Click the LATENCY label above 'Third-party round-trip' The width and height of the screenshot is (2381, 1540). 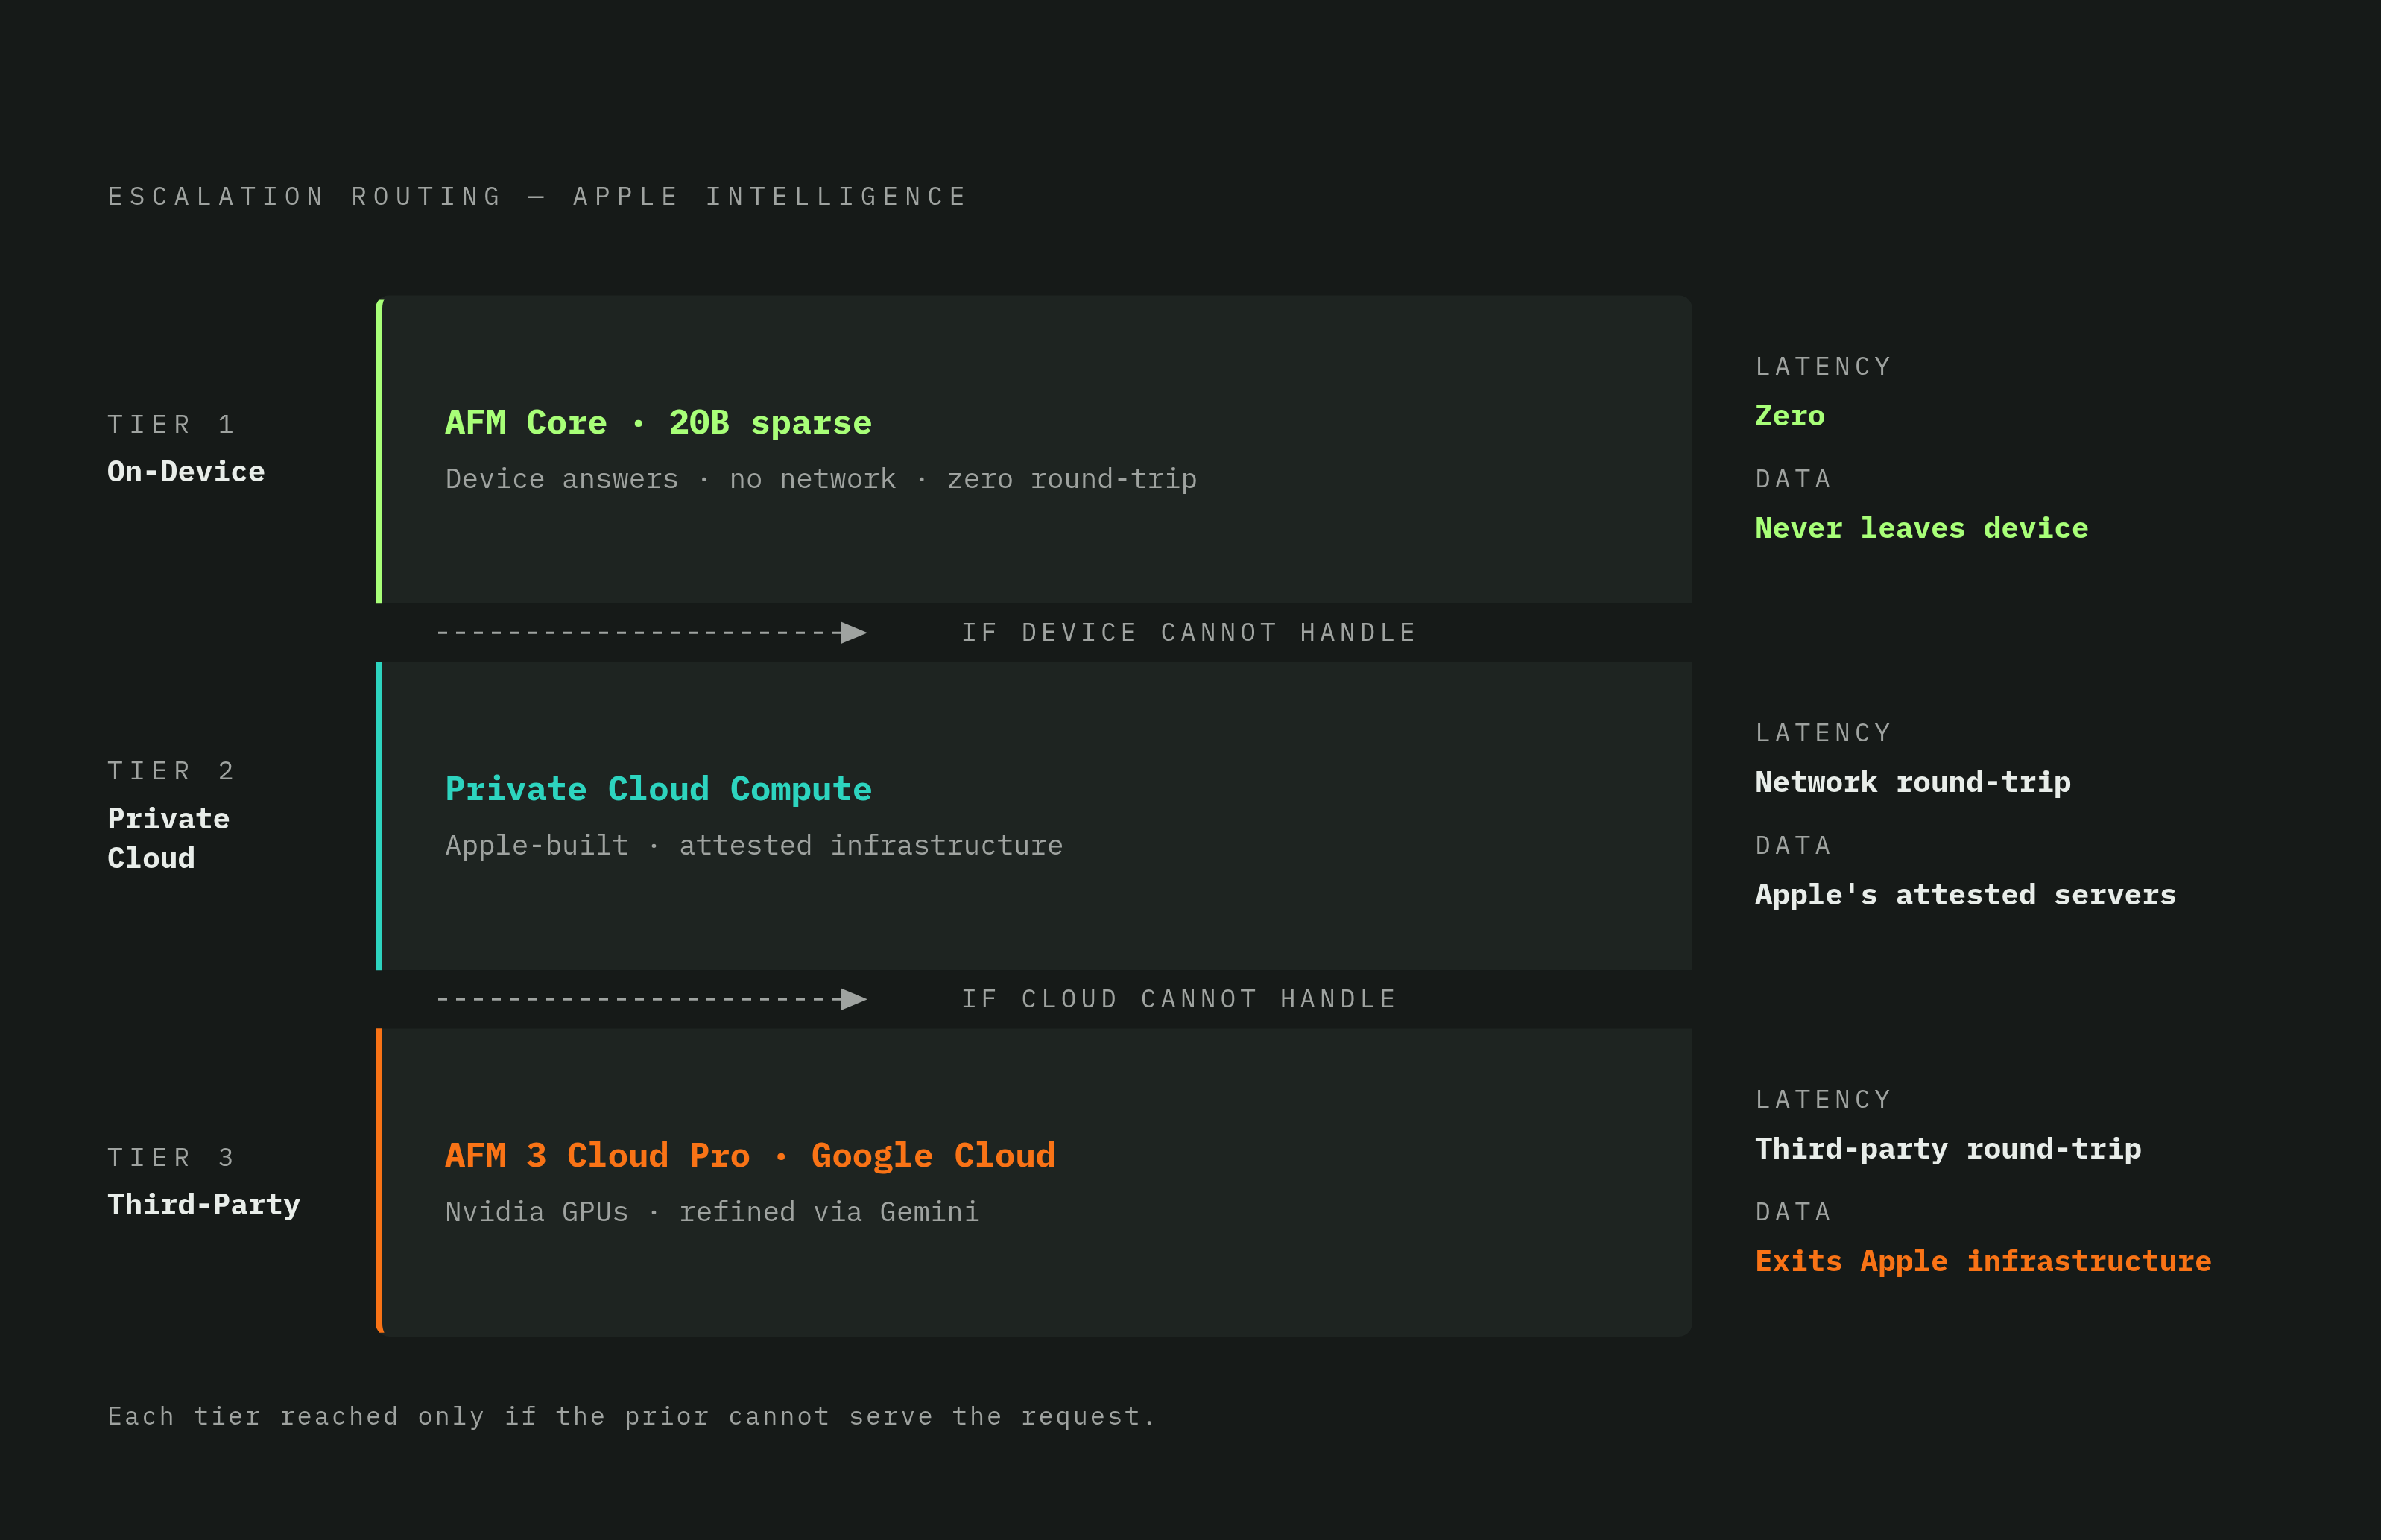[1823, 1100]
